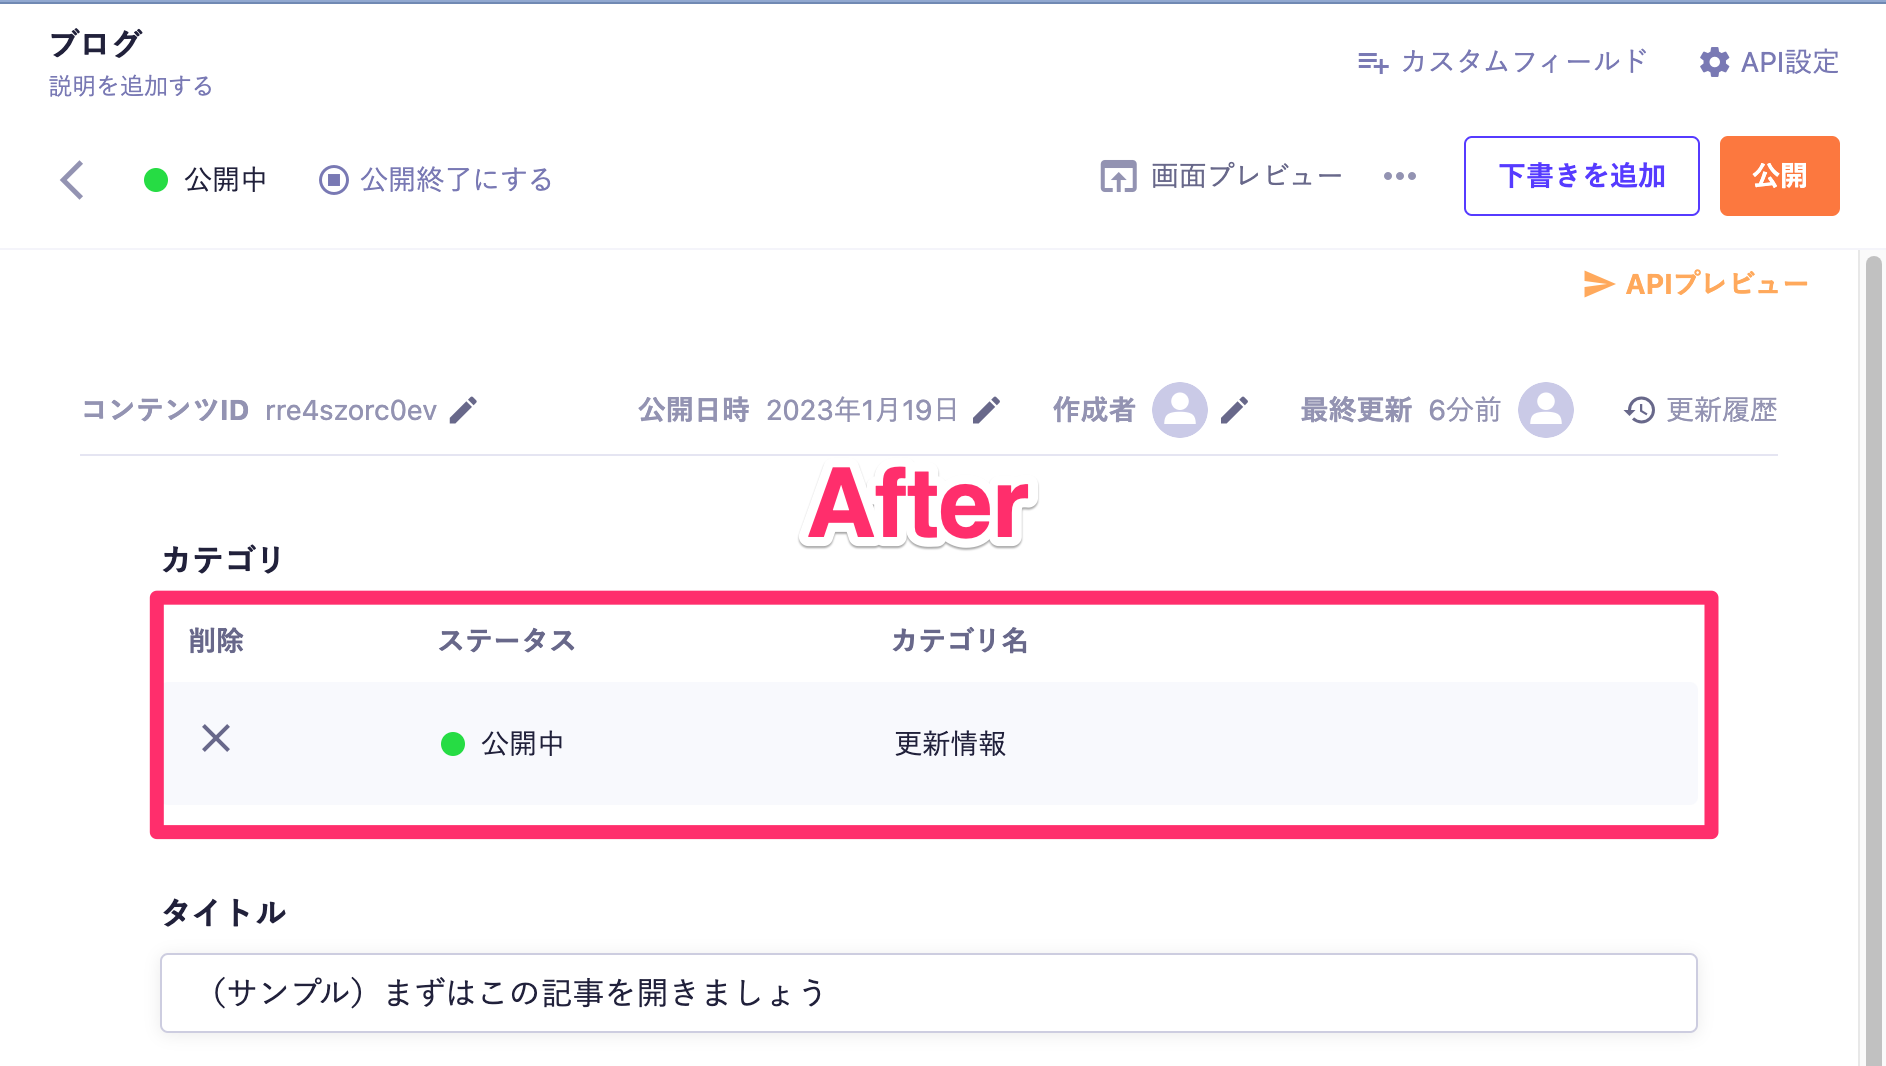The width and height of the screenshot is (1886, 1066).
Task: Click the last-updated user avatar
Action: click(x=1546, y=410)
